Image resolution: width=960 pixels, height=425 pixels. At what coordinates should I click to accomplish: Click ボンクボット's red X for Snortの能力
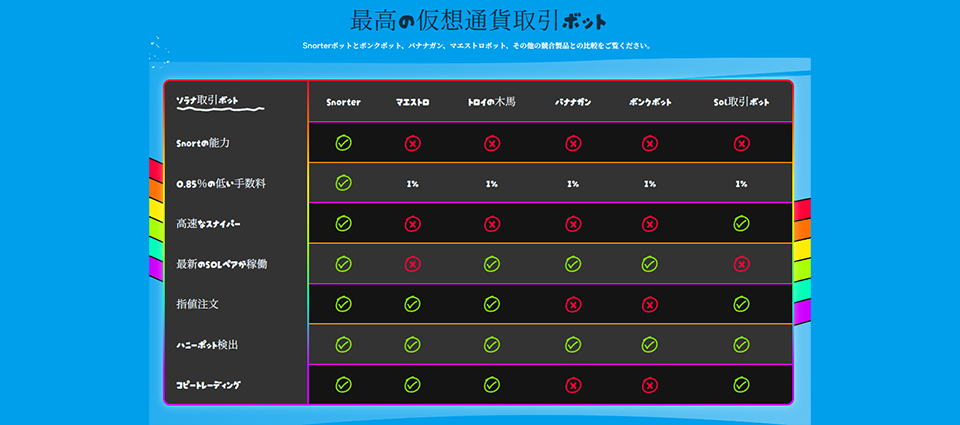coord(650,144)
